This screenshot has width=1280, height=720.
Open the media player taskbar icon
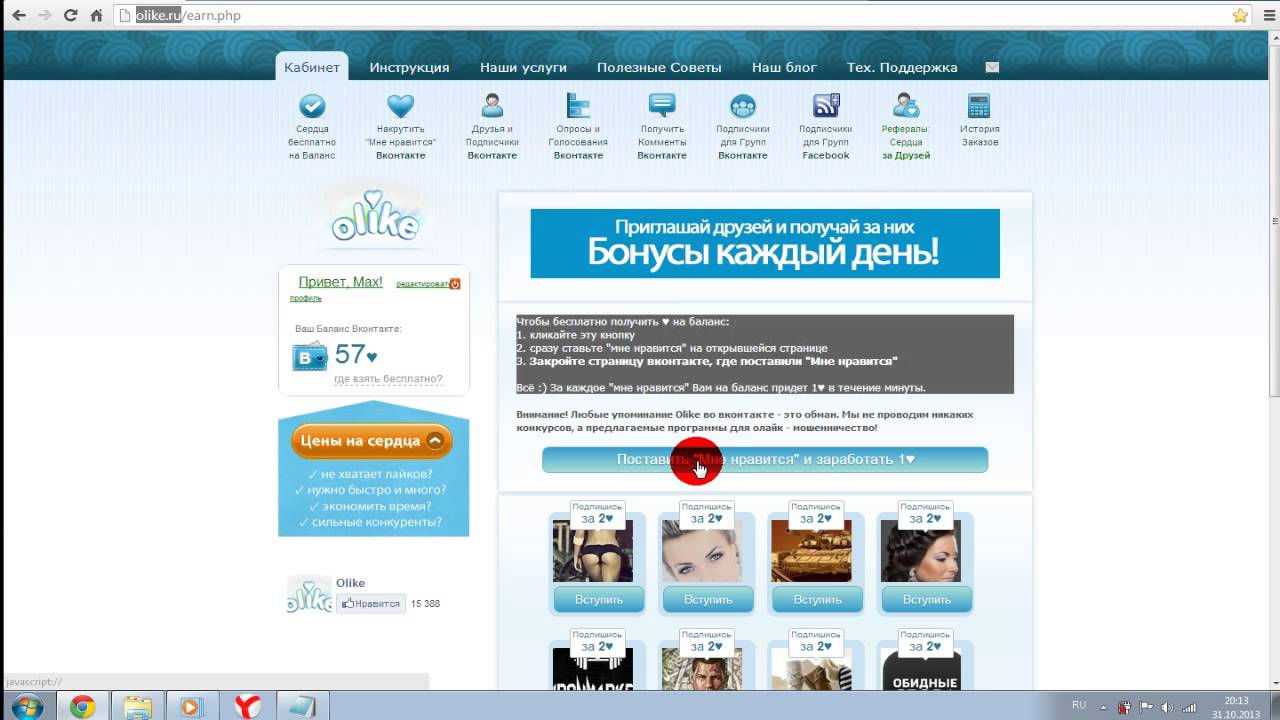pyautogui.click(x=190, y=706)
